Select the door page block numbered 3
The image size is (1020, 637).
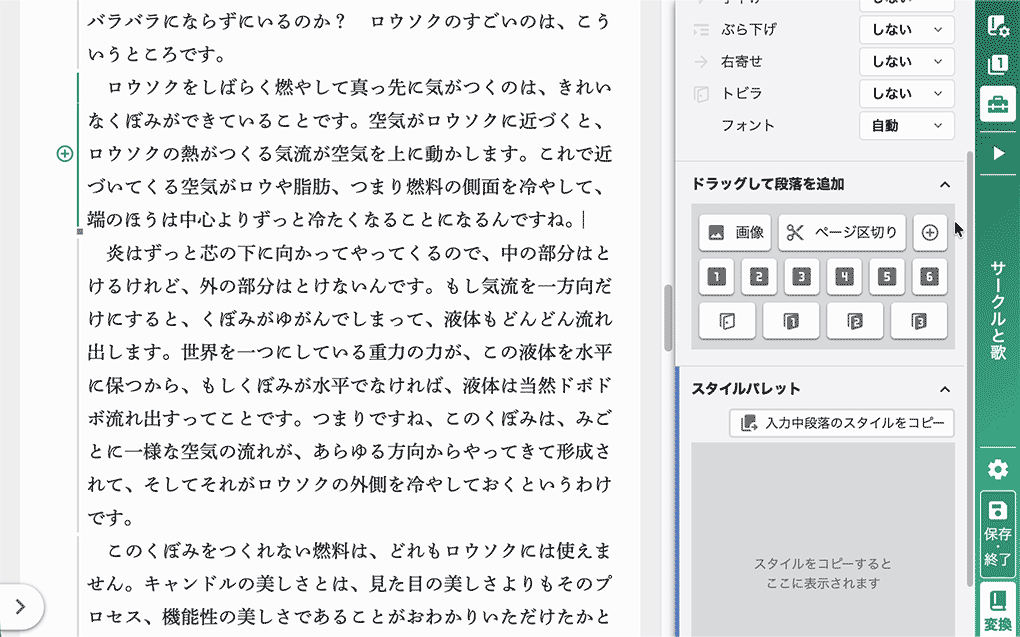click(x=919, y=321)
